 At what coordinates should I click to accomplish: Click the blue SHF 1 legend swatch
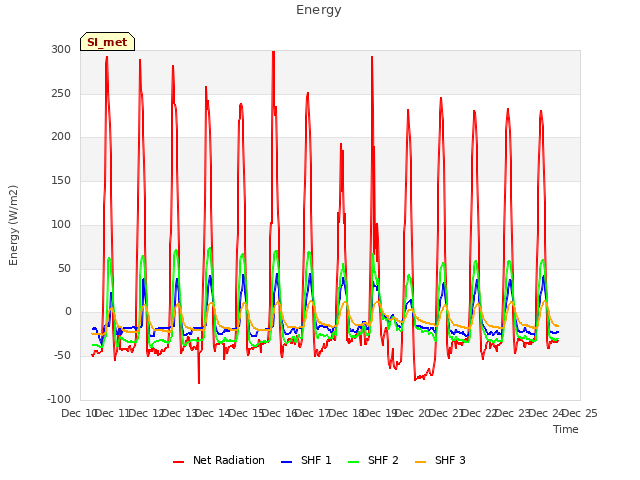(287, 462)
